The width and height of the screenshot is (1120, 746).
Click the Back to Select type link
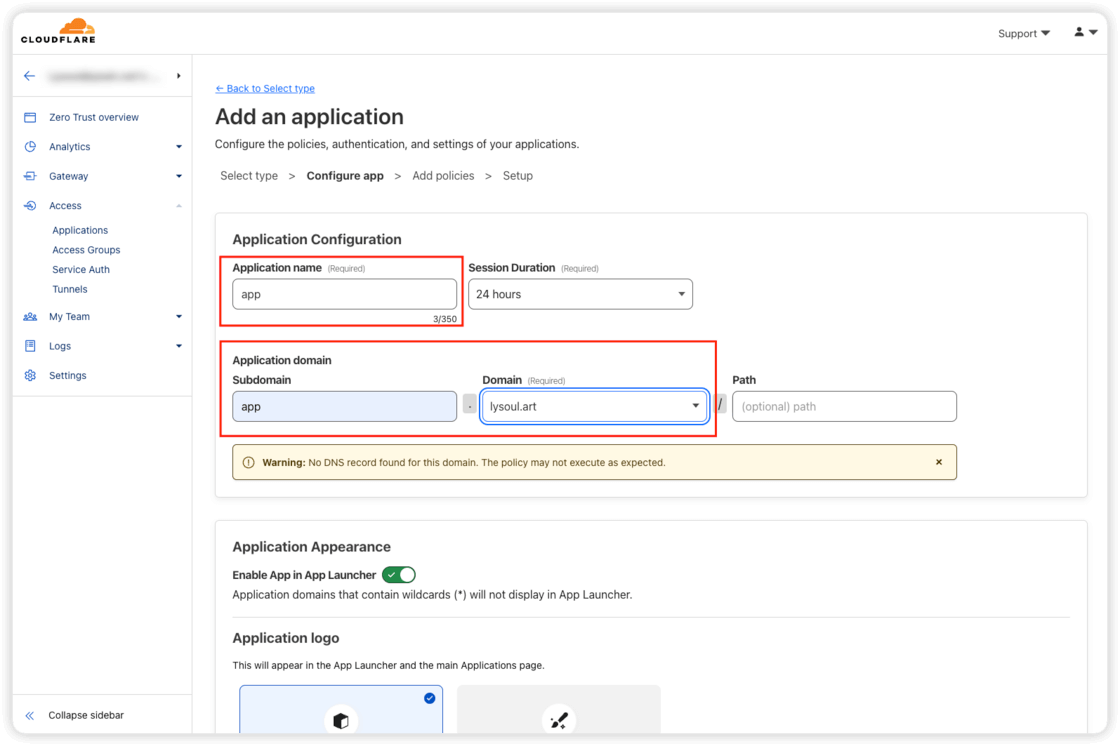coord(265,88)
